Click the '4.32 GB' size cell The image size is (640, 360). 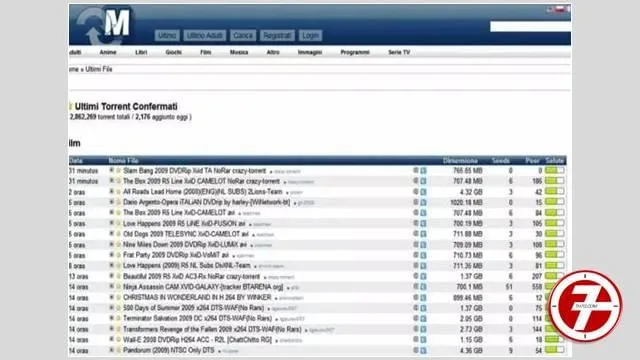(x=471, y=192)
